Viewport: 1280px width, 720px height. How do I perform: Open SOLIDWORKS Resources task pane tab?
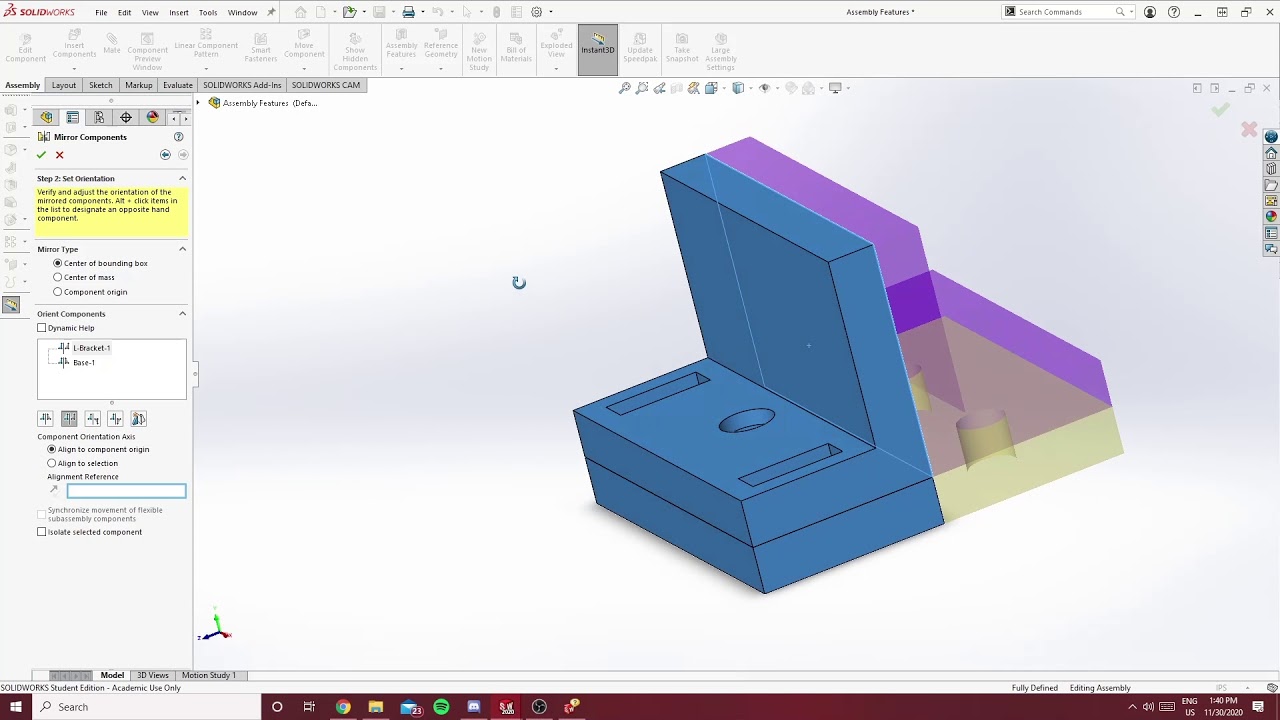point(1271,153)
